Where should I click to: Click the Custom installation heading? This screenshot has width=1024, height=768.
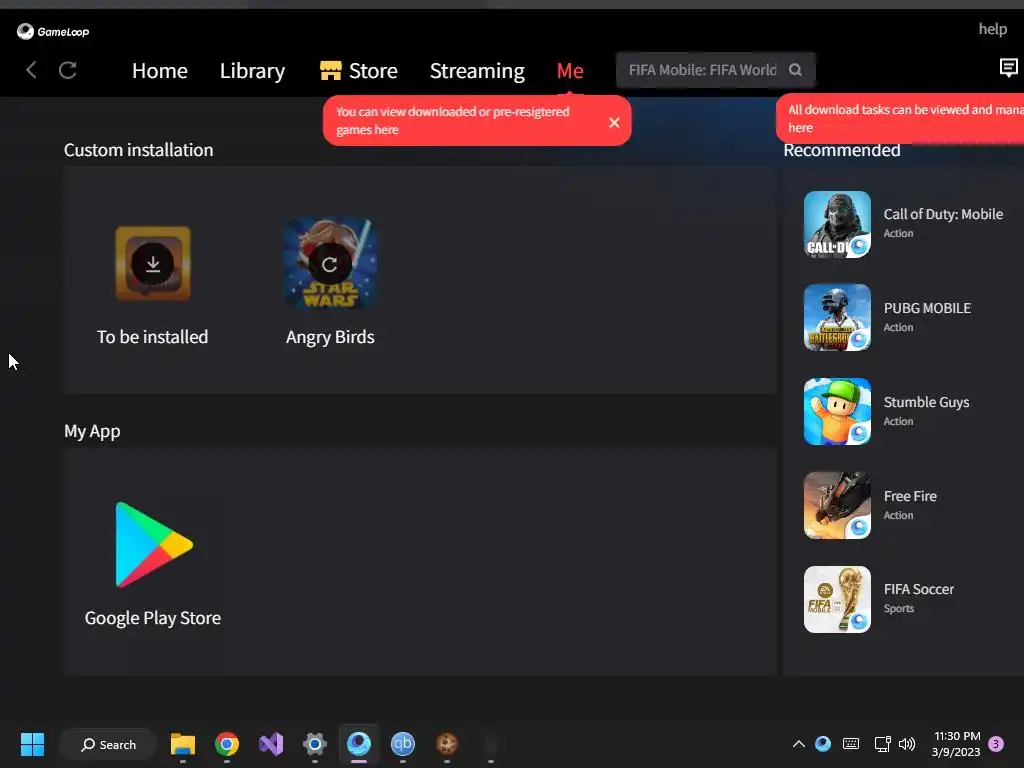138,150
